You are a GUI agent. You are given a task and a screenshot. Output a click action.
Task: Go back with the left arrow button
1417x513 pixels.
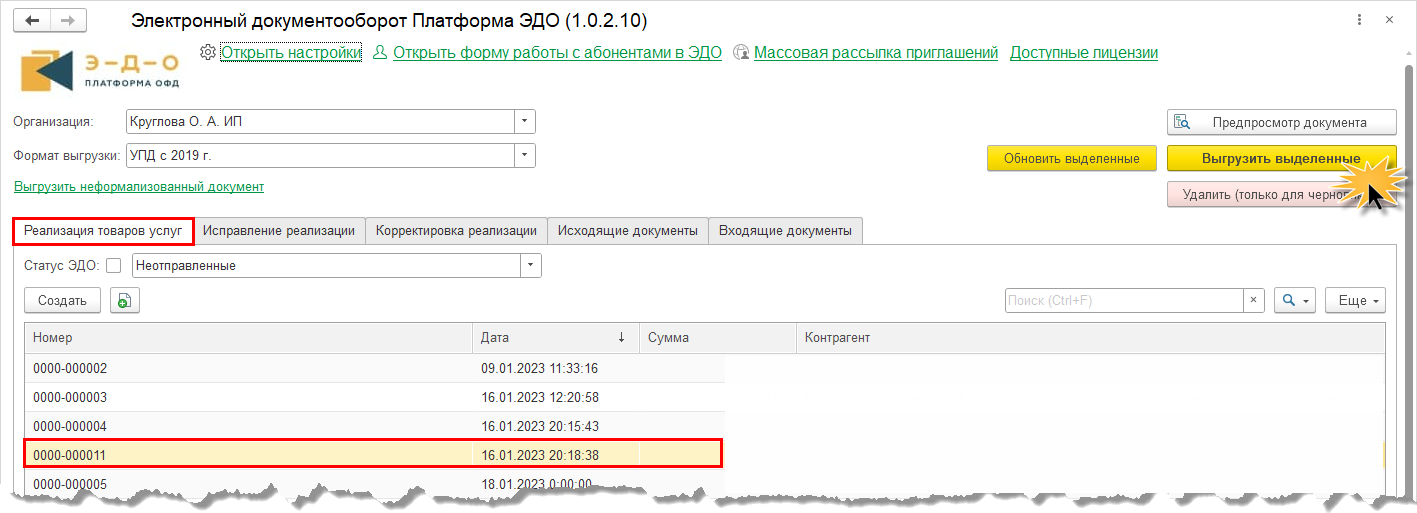click(x=33, y=21)
